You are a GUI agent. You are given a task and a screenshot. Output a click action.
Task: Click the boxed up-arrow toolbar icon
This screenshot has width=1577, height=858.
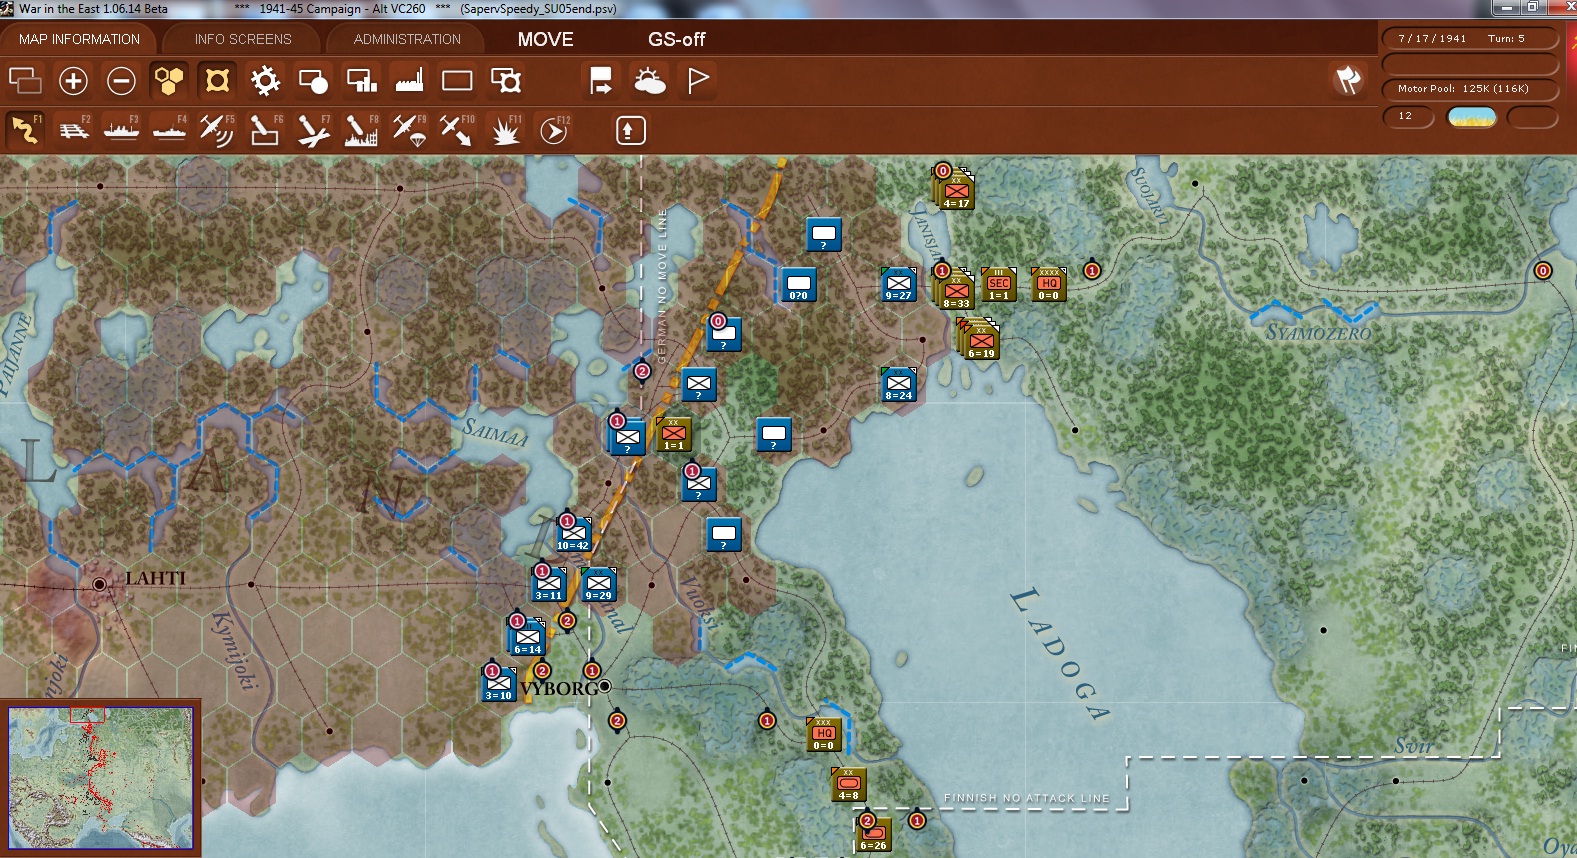coord(630,130)
